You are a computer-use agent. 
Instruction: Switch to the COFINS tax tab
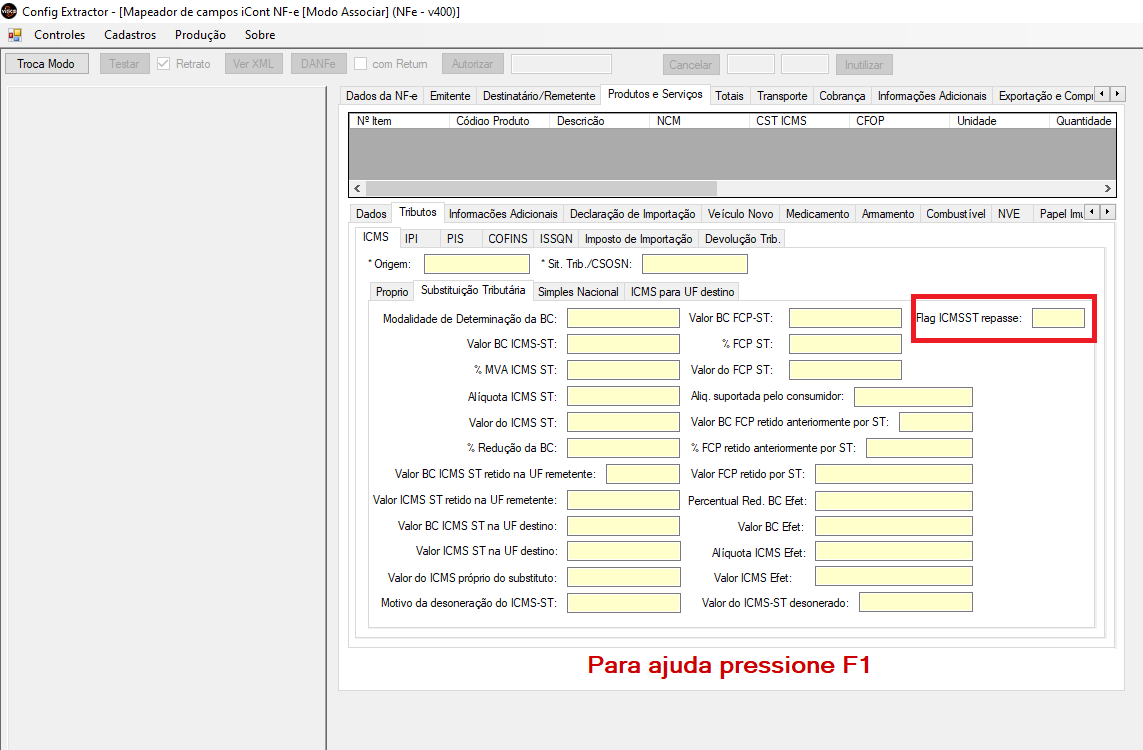tap(507, 239)
